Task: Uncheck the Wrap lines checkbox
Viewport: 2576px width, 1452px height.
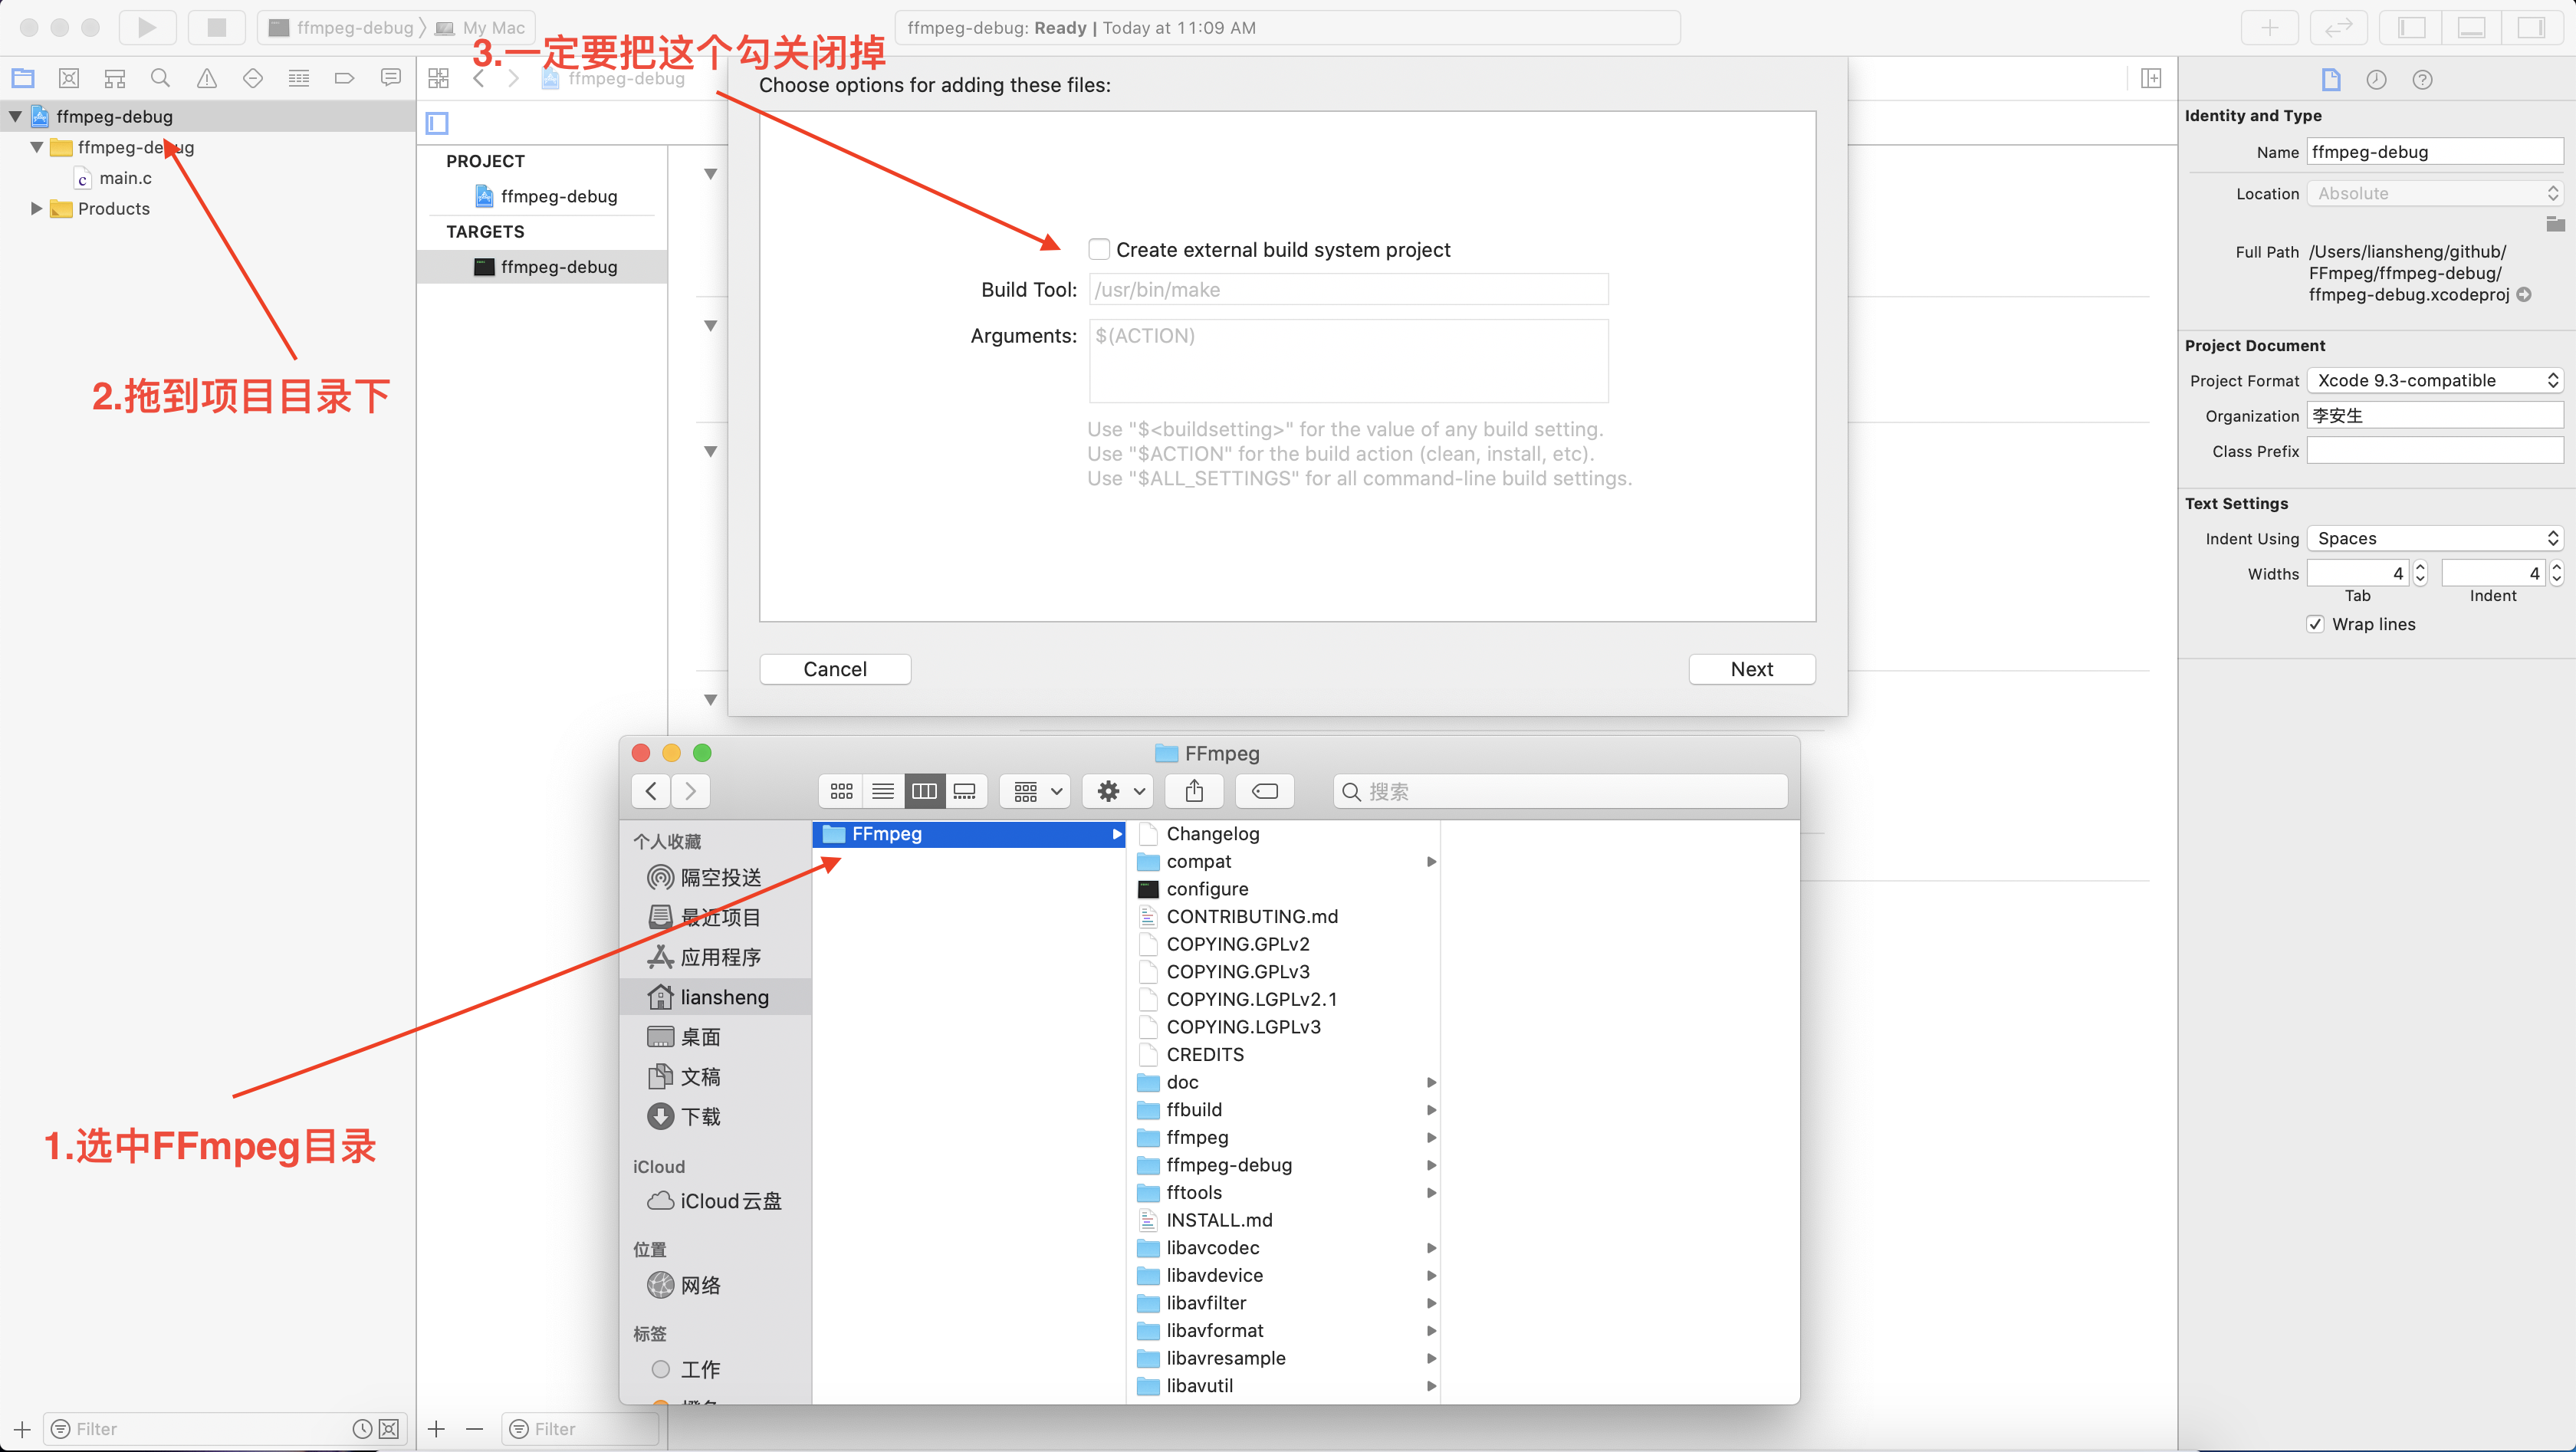Action: tap(2315, 624)
